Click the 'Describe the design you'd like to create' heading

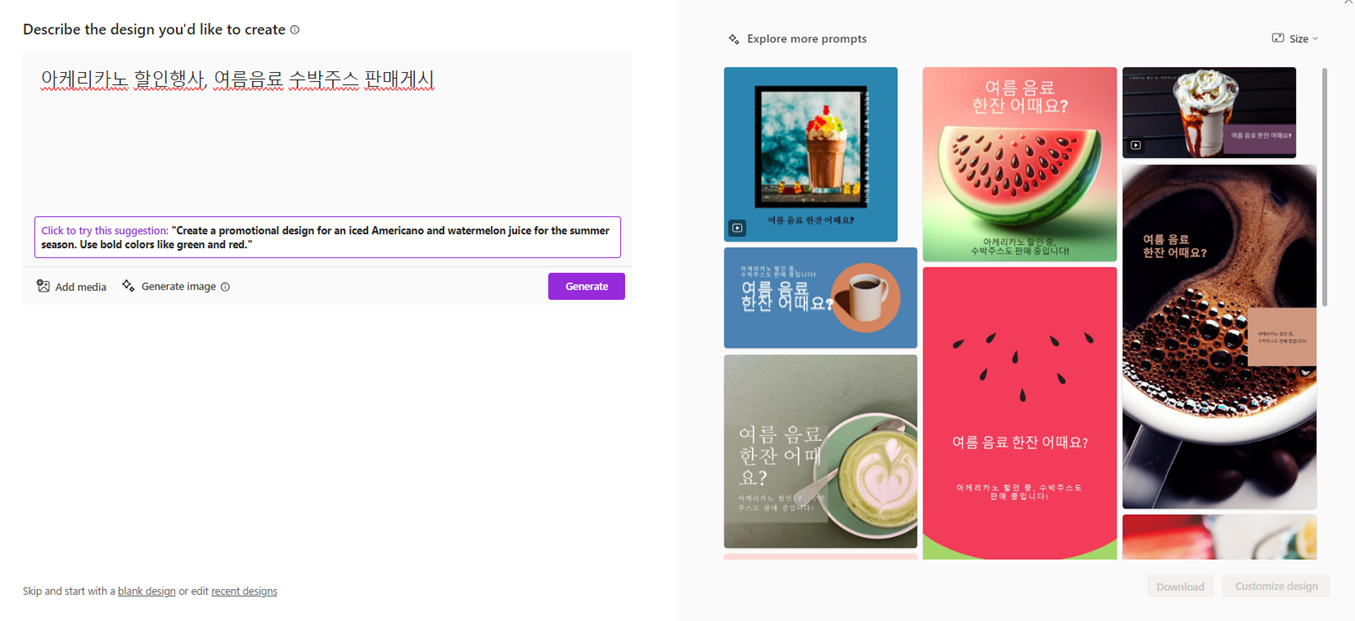(154, 30)
